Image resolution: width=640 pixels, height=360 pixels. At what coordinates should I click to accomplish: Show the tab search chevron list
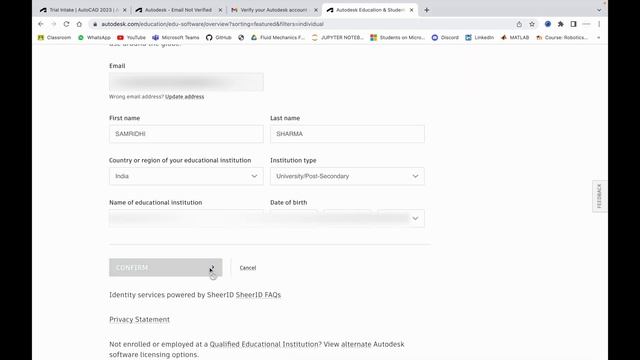pyautogui.click(x=599, y=10)
